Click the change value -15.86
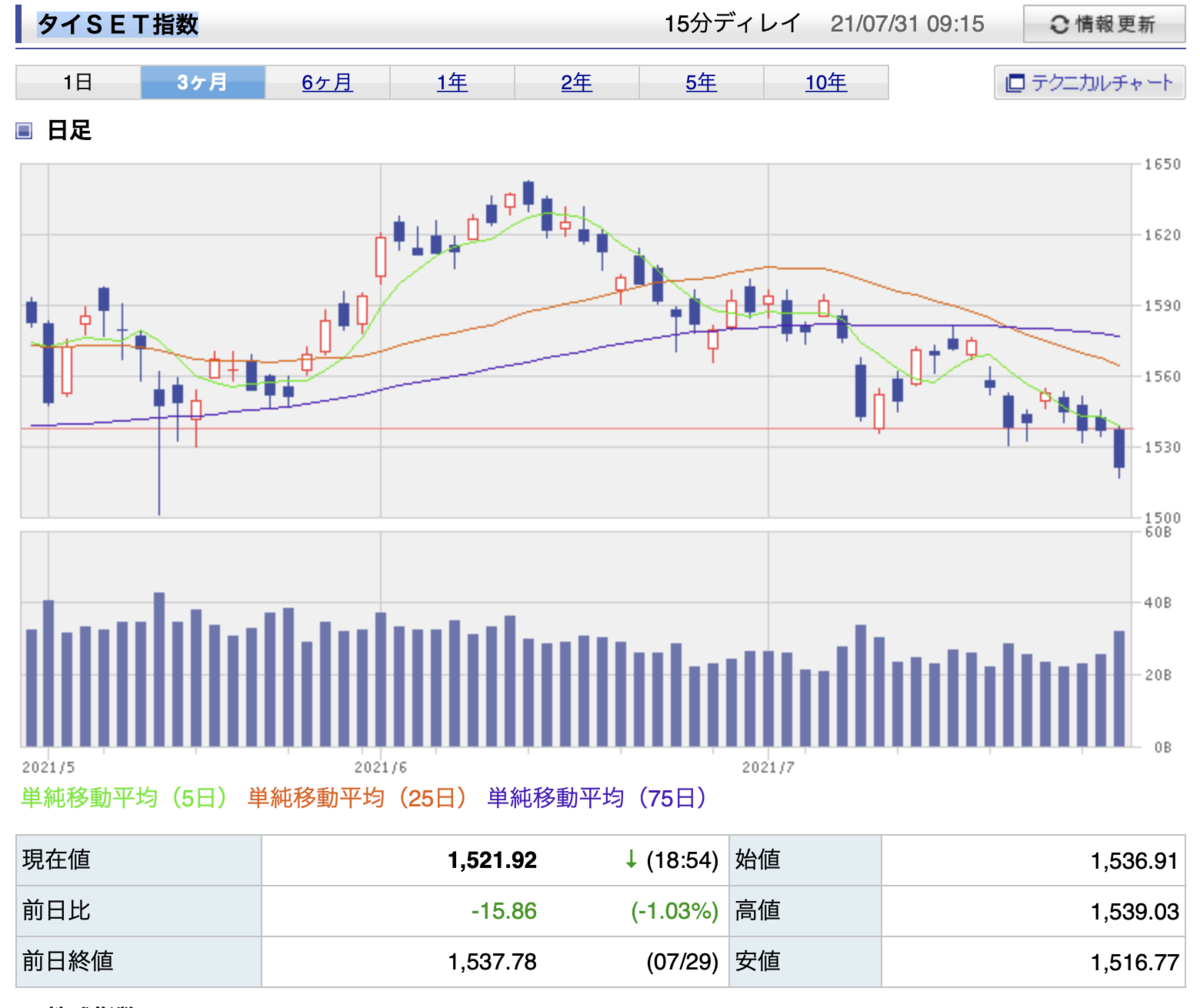This screenshot has height=1008, width=1200. click(x=504, y=911)
